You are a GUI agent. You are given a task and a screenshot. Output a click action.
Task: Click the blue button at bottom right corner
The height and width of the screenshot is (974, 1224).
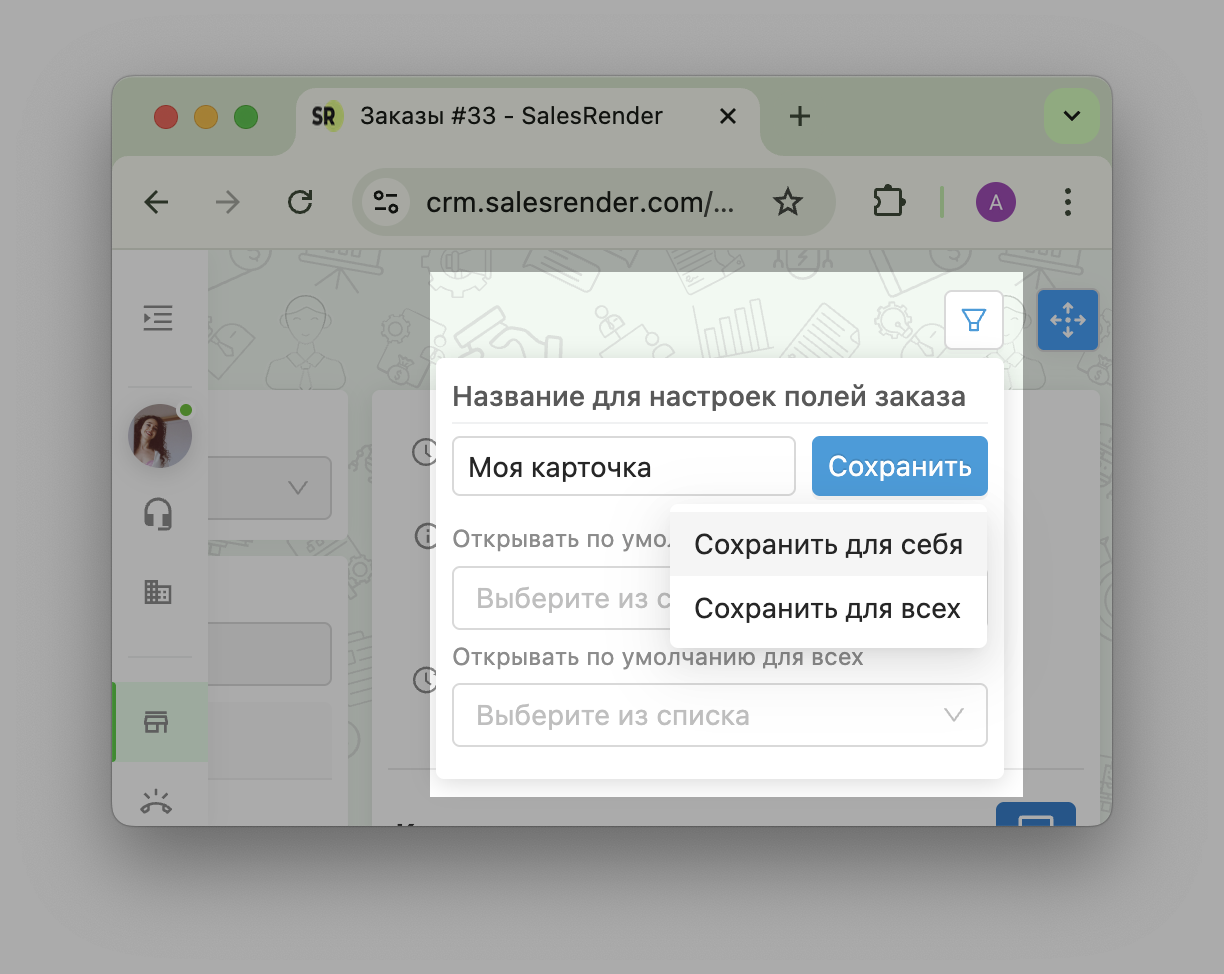click(x=1035, y=814)
